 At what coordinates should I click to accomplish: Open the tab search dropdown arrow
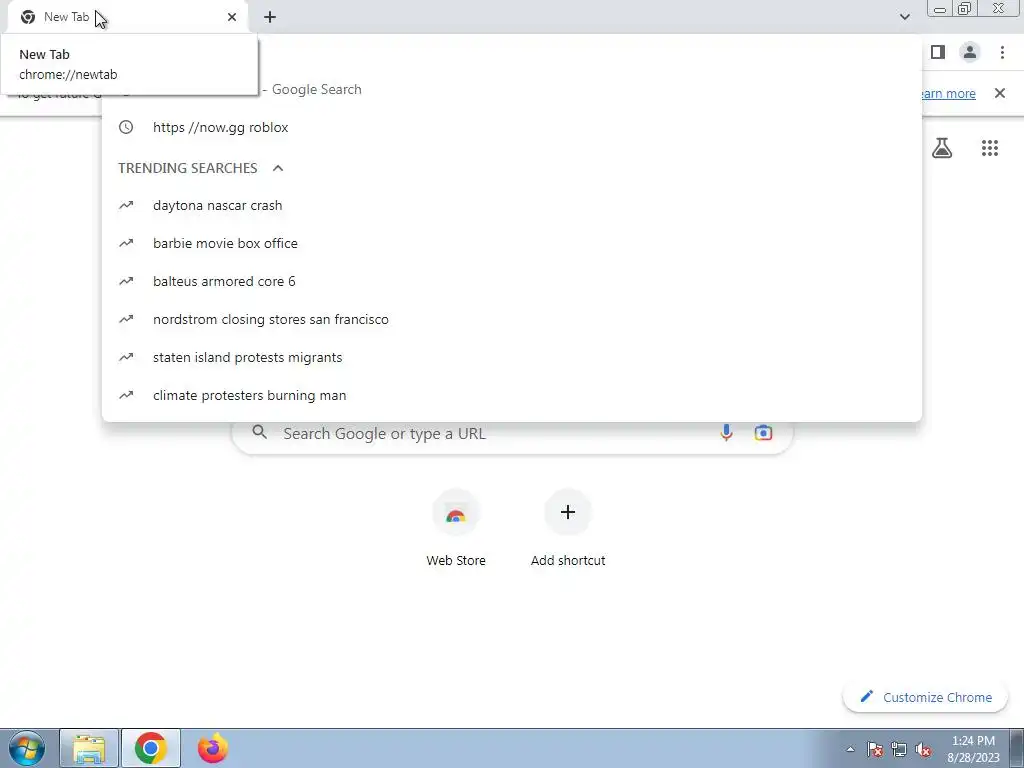click(904, 17)
